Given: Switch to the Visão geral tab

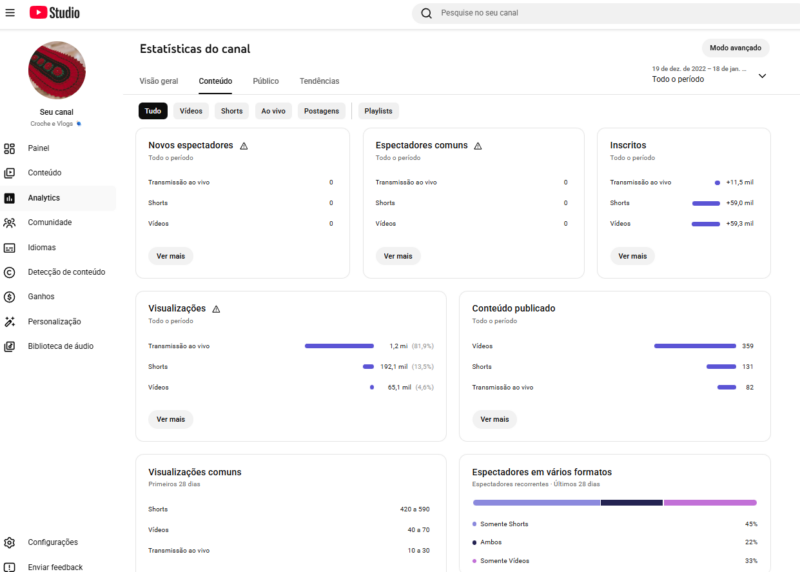Looking at the screenshot, I should [158, 81].
